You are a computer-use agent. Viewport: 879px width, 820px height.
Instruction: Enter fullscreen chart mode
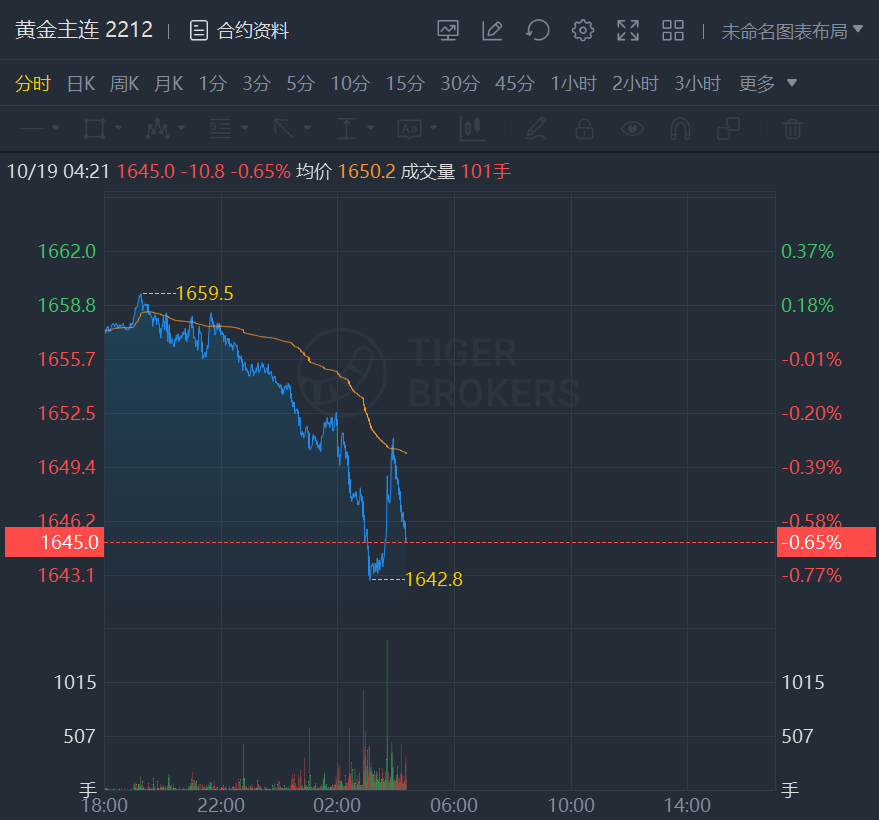click(628, 31)
